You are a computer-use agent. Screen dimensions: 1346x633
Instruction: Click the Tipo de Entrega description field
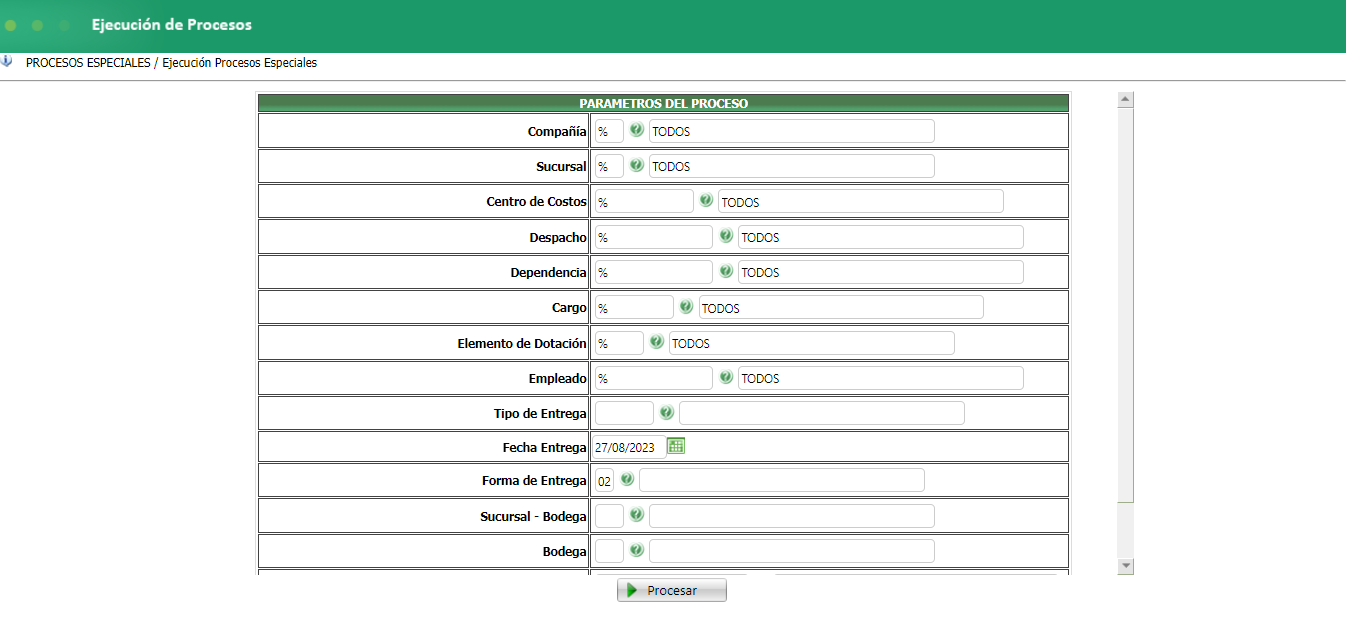pos(822,413)
